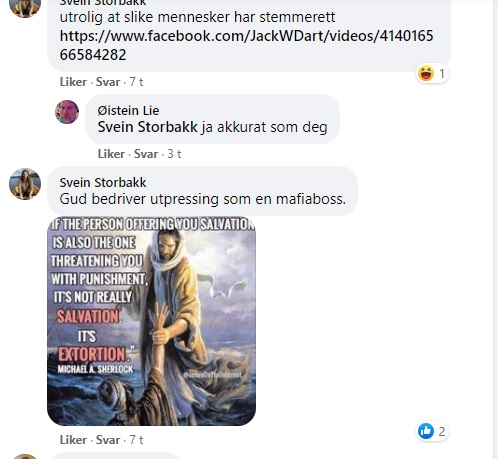Screen dimensions: 498x459
Task: Click the partially visible avatar at top
Action: tap(25, 8)
